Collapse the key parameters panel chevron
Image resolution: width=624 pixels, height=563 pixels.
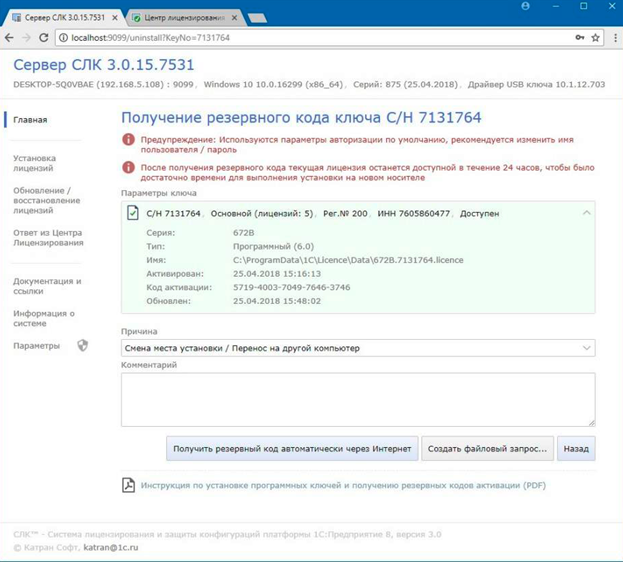[x=586, y=213]
